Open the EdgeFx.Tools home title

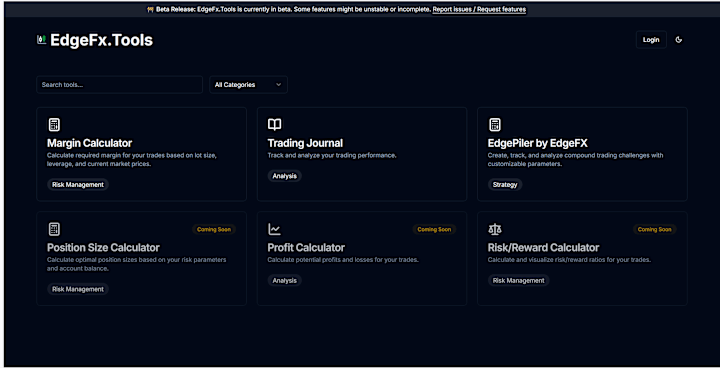pos(101,40)
